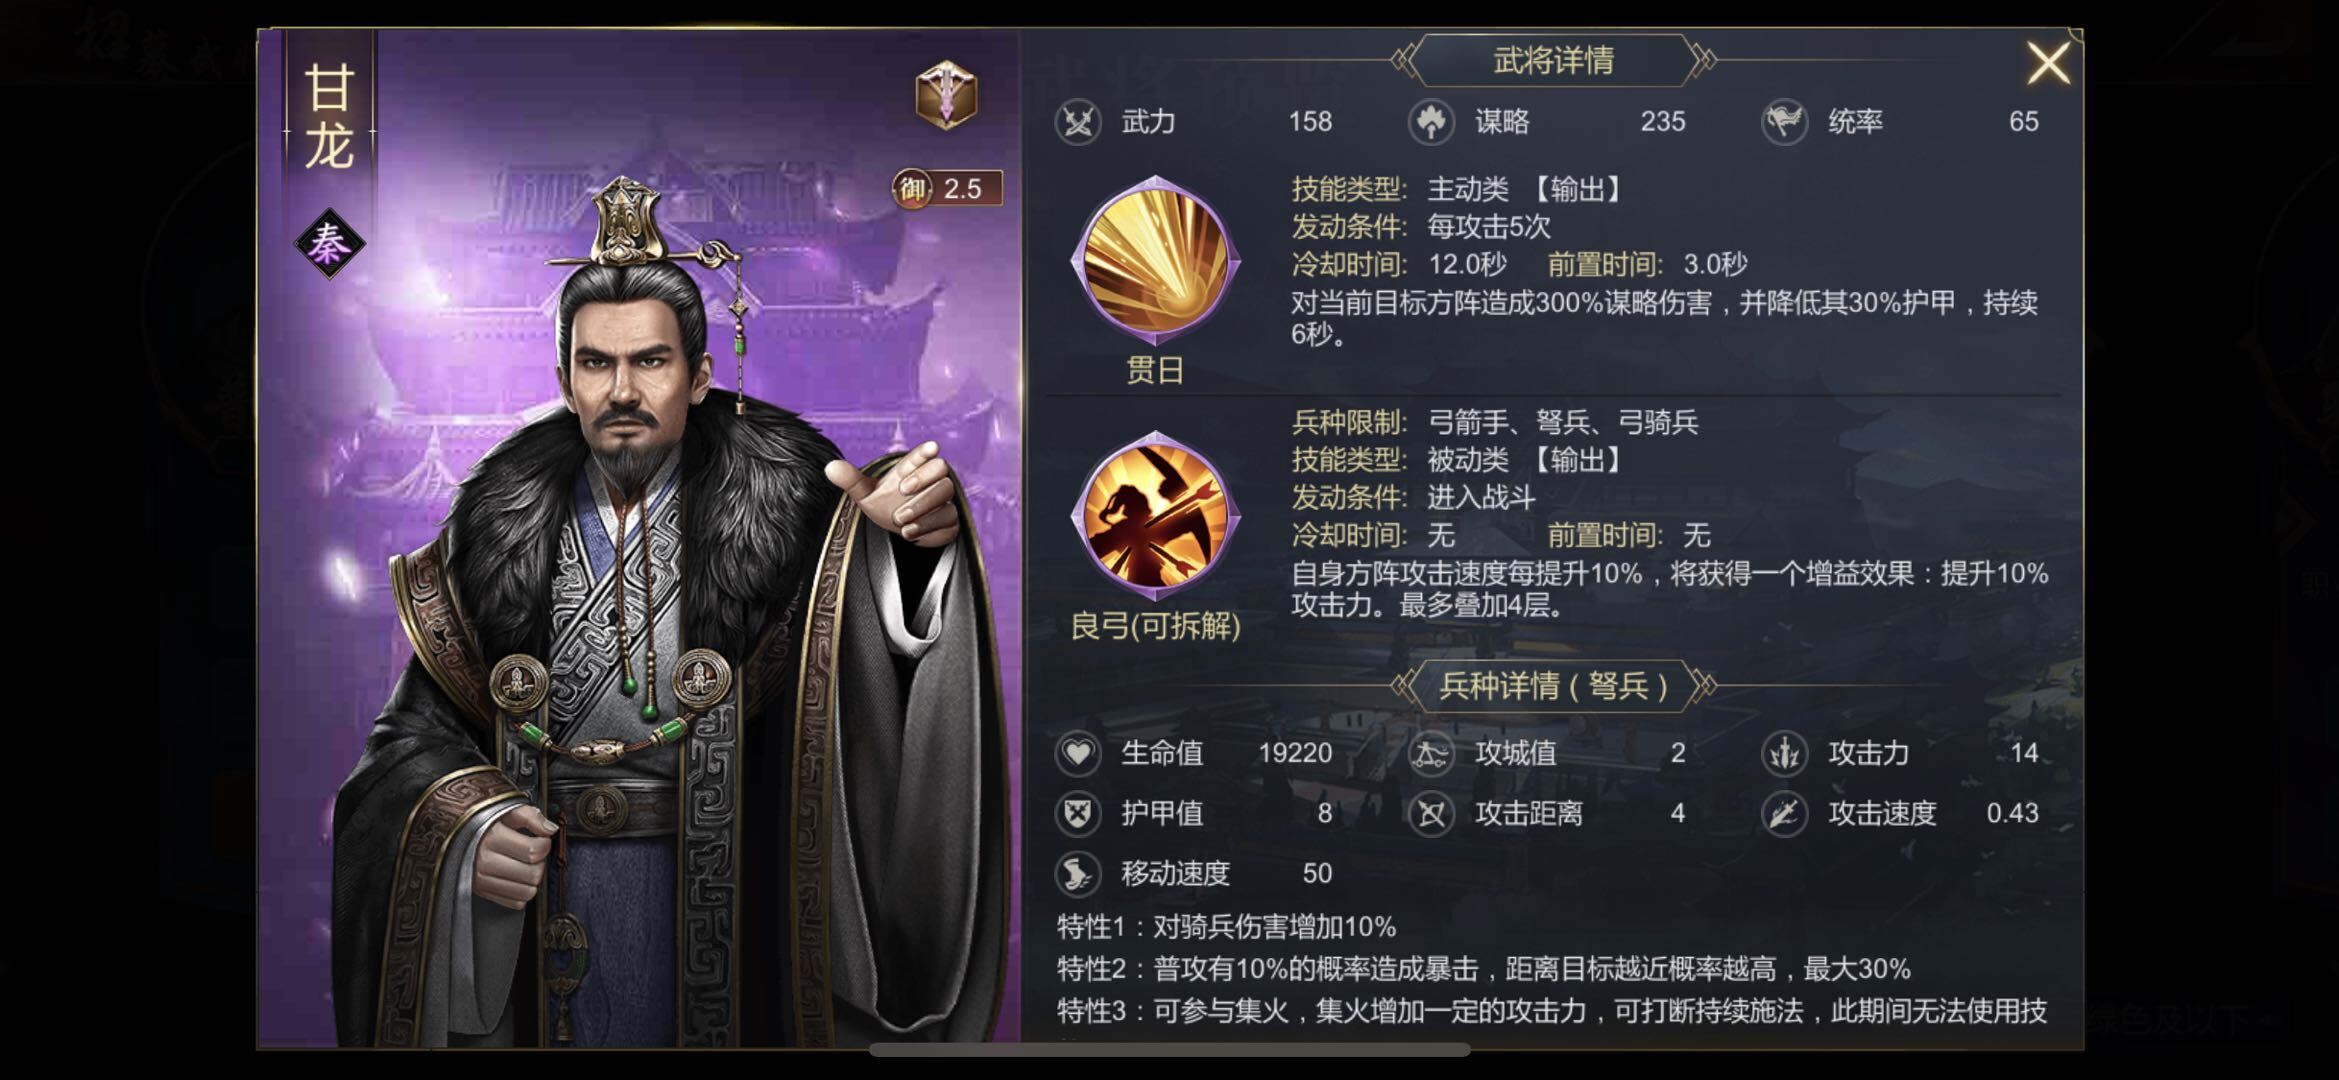The height and width of the screenshot is (1080, 2339).
Task: Tap the 御 2.5 cost badge
Action: (x=946, y=188)
